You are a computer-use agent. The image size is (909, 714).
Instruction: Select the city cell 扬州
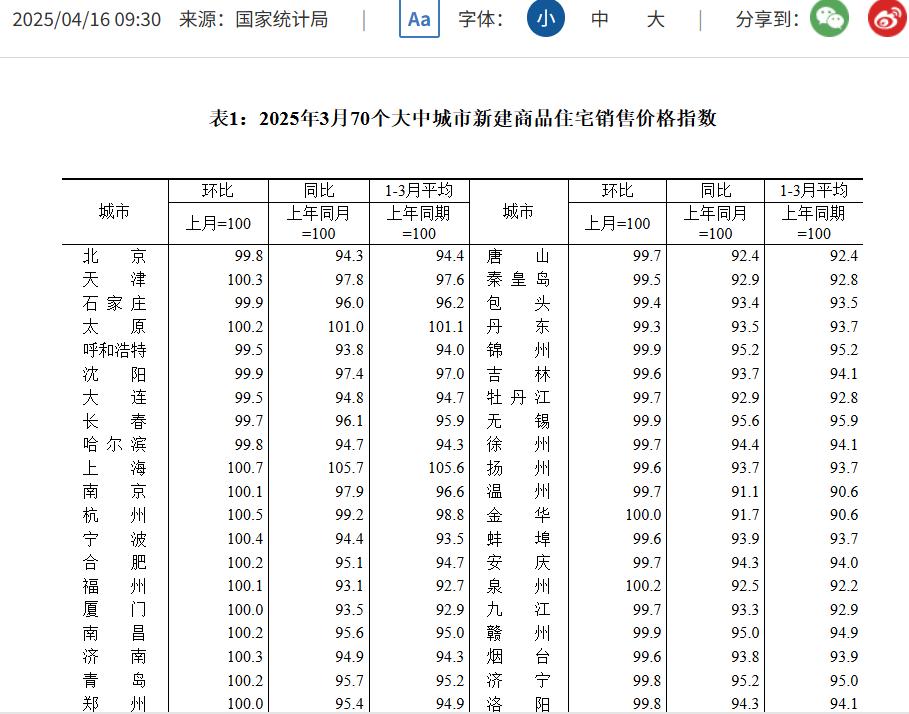click(x=518, y=468)
